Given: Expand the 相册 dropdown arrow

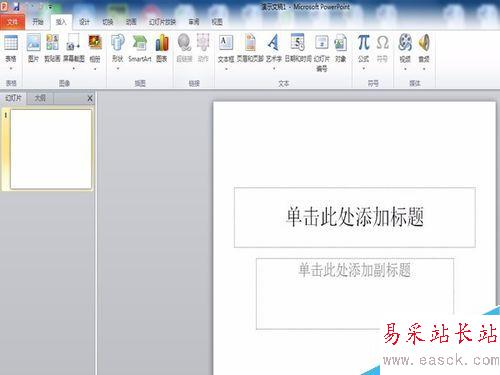Looking at the screenshot, I should 95,69.
